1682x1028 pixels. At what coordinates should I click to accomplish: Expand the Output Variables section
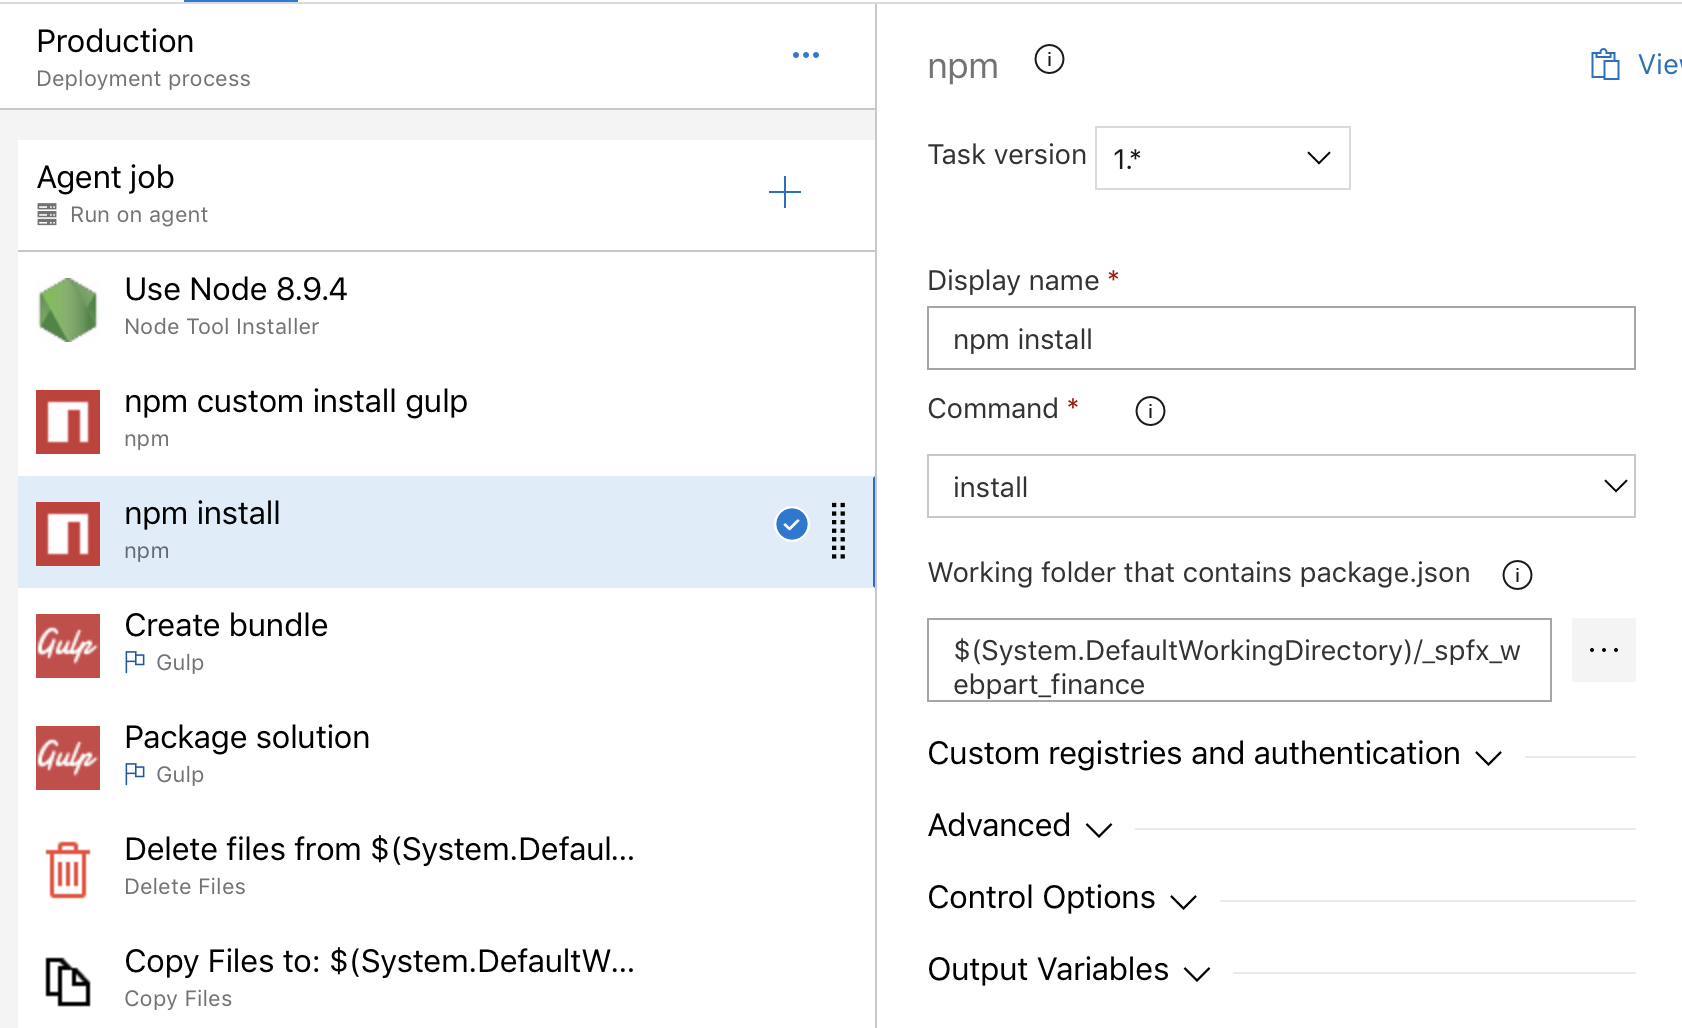point(1068,970)
